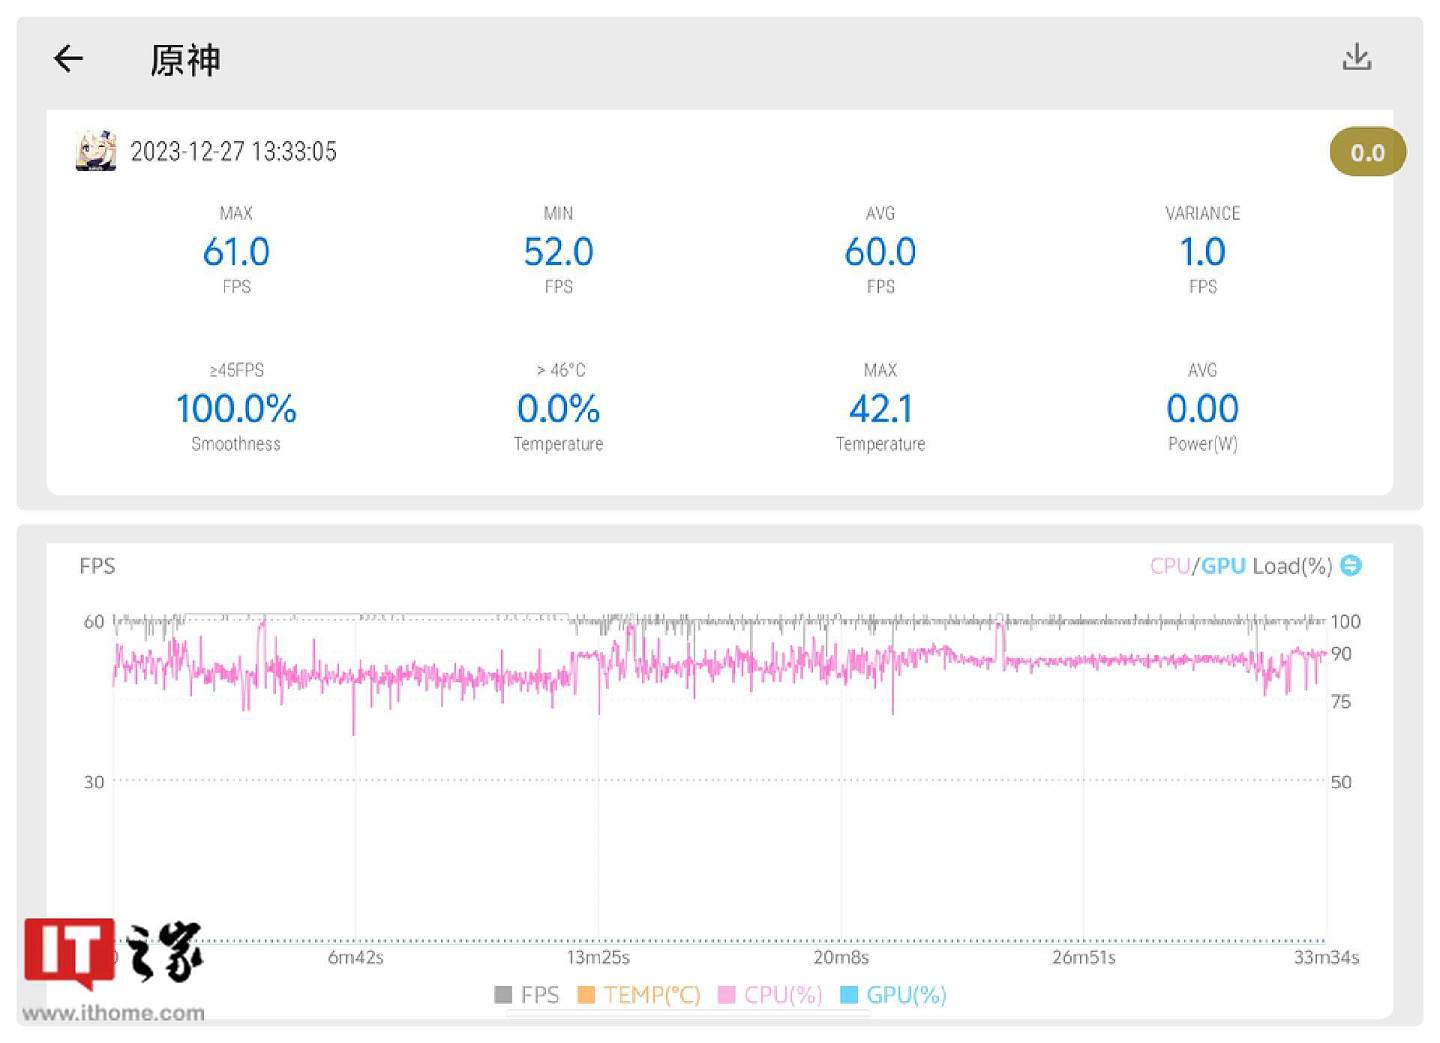This screenshot has height=1043, width=1440.
Task: Click the 13m25s time axis label
Action: point(598,958)
